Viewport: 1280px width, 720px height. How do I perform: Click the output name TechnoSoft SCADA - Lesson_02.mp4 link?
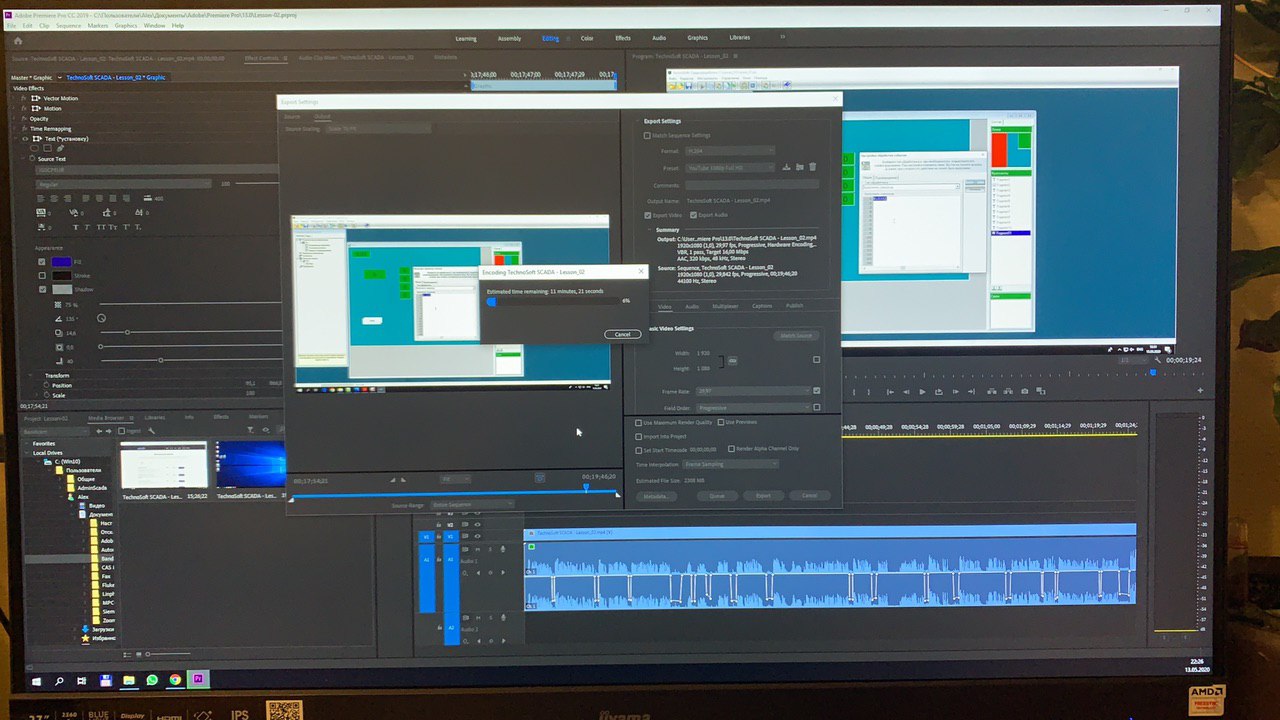(729, 201)
